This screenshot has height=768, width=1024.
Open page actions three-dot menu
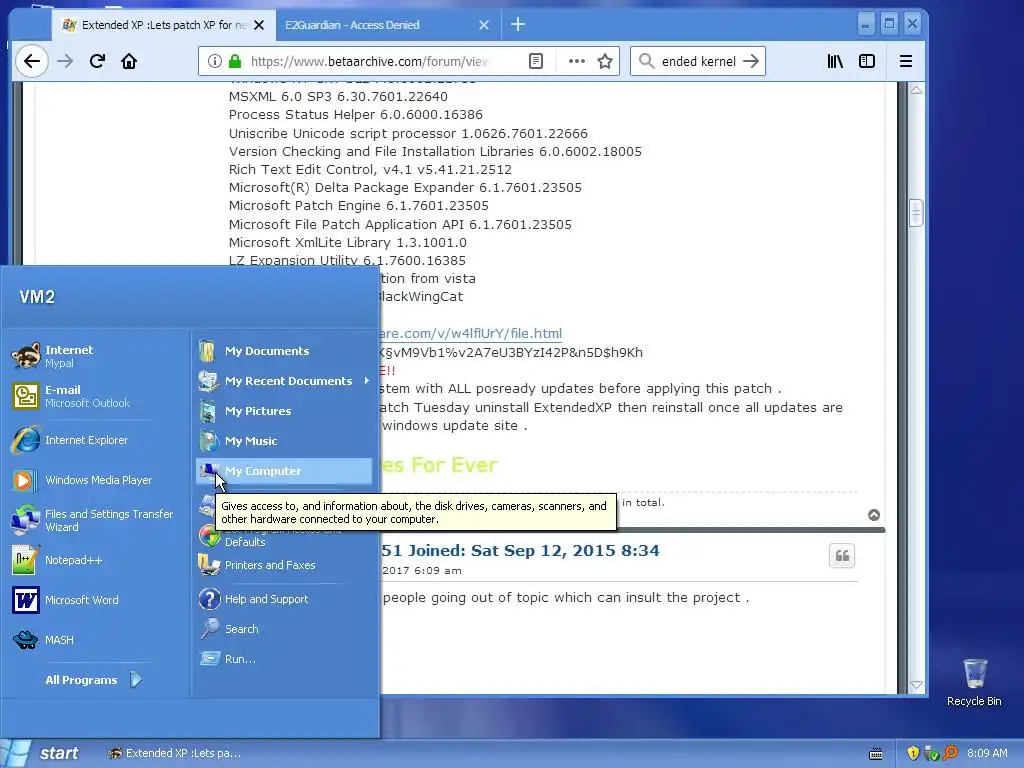(x=577, y=61)
